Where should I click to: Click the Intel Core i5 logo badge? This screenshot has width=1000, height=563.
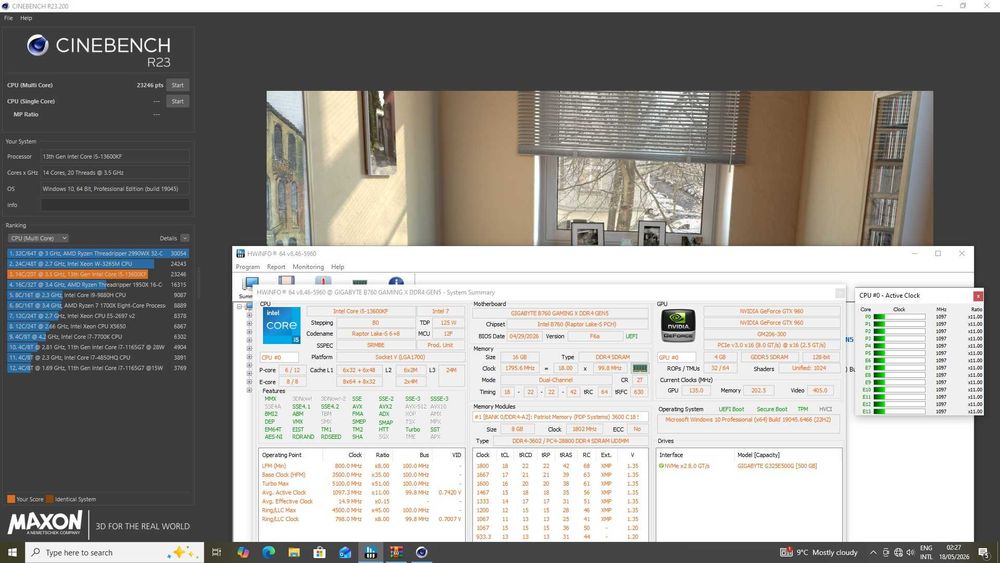pyautogui.click(x=281, y=325)
